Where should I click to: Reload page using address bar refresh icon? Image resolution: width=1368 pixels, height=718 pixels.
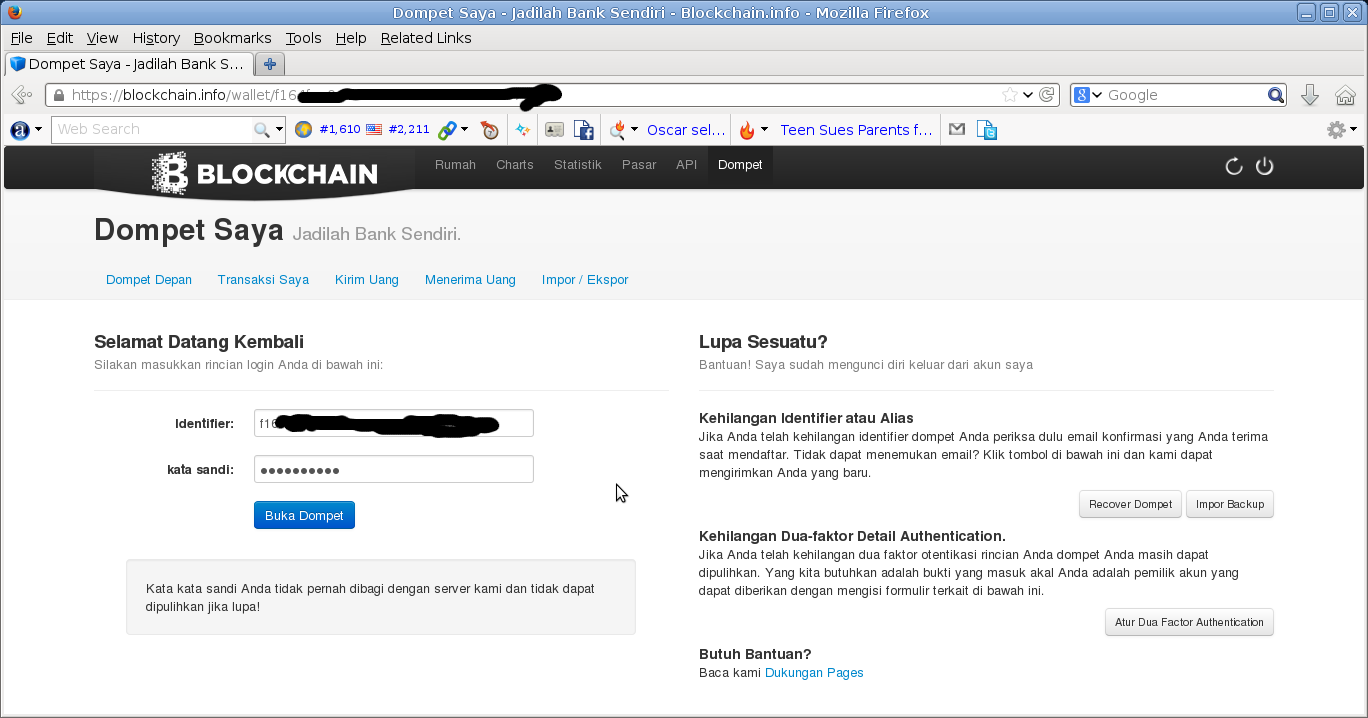tap(1047, 95)
